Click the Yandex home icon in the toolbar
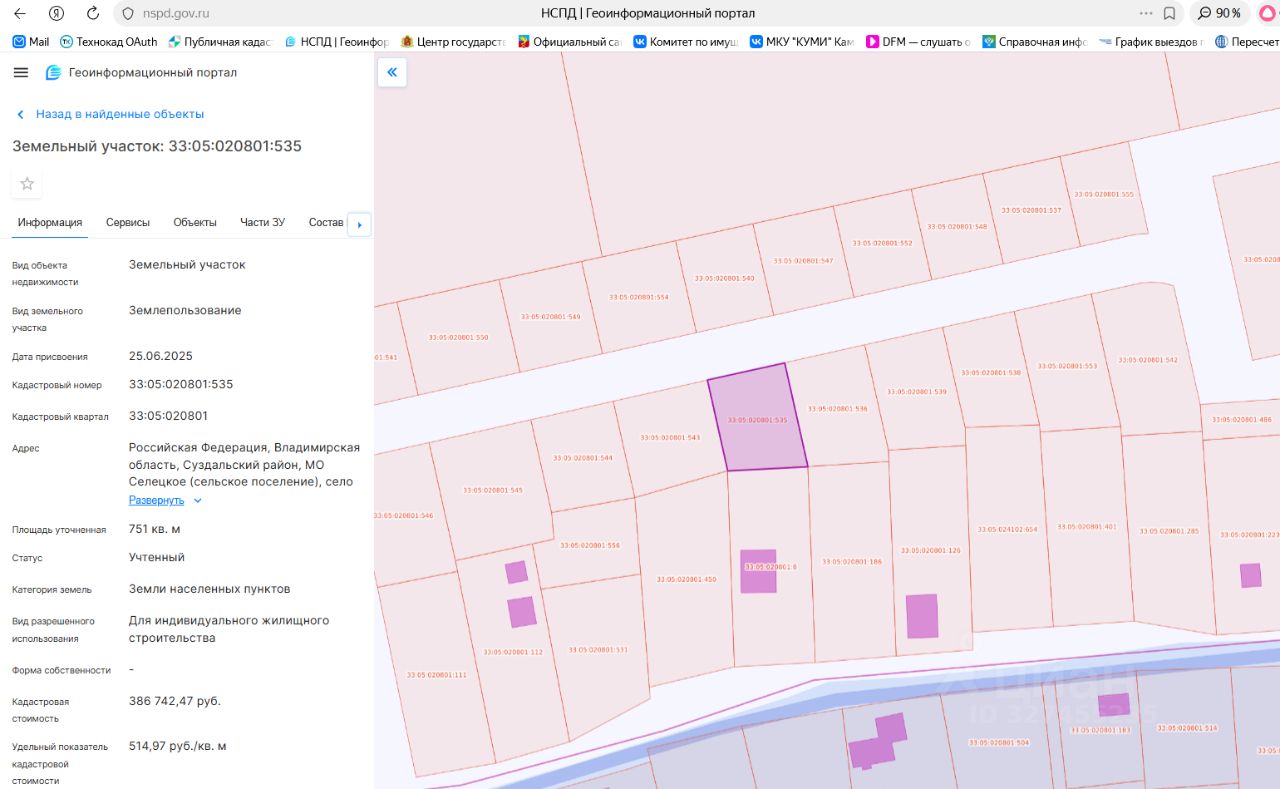Viewport: 1280px width, 789px height. 56,13
